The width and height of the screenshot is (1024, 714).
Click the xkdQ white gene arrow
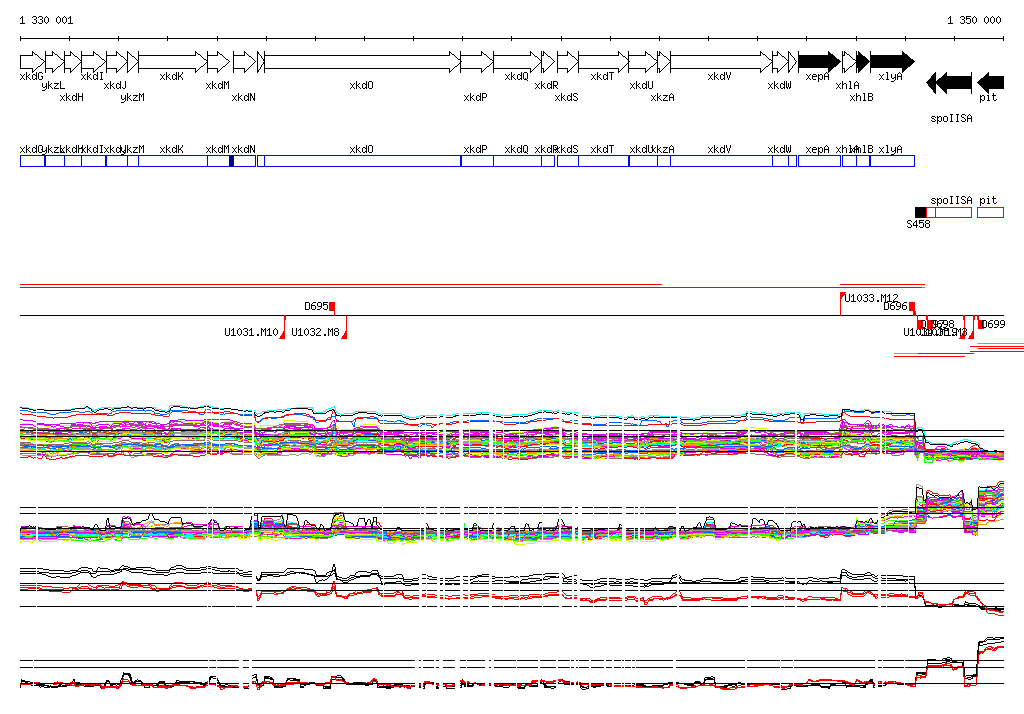tap(517, 62)
